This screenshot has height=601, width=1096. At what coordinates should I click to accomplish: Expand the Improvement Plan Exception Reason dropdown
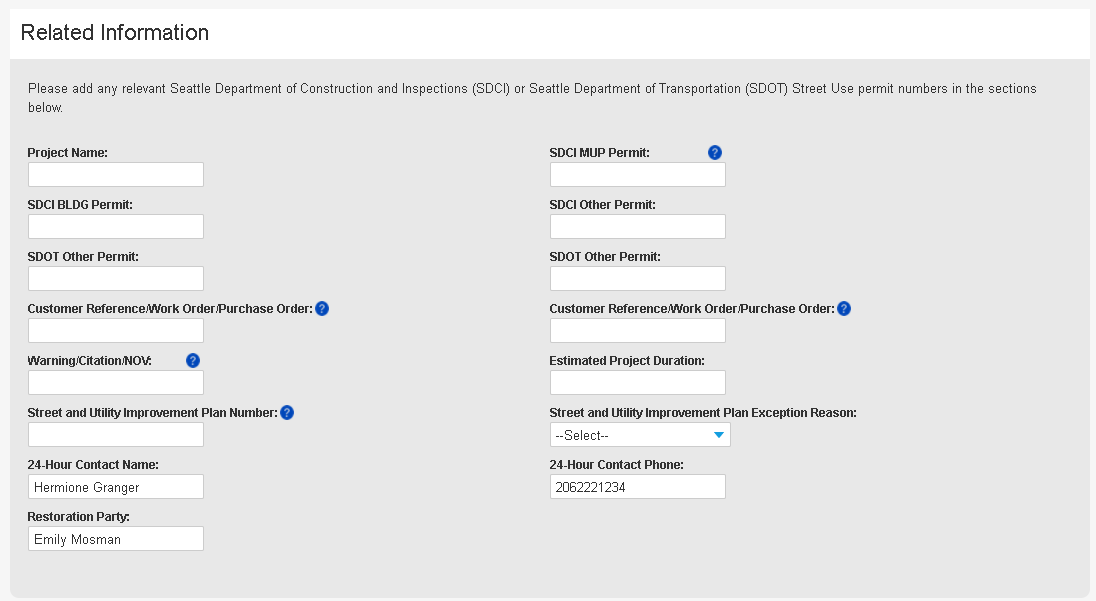coord(640,435)
